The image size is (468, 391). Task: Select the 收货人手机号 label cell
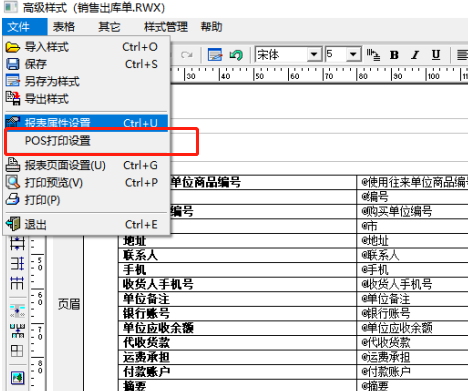[x=238, y=284]
